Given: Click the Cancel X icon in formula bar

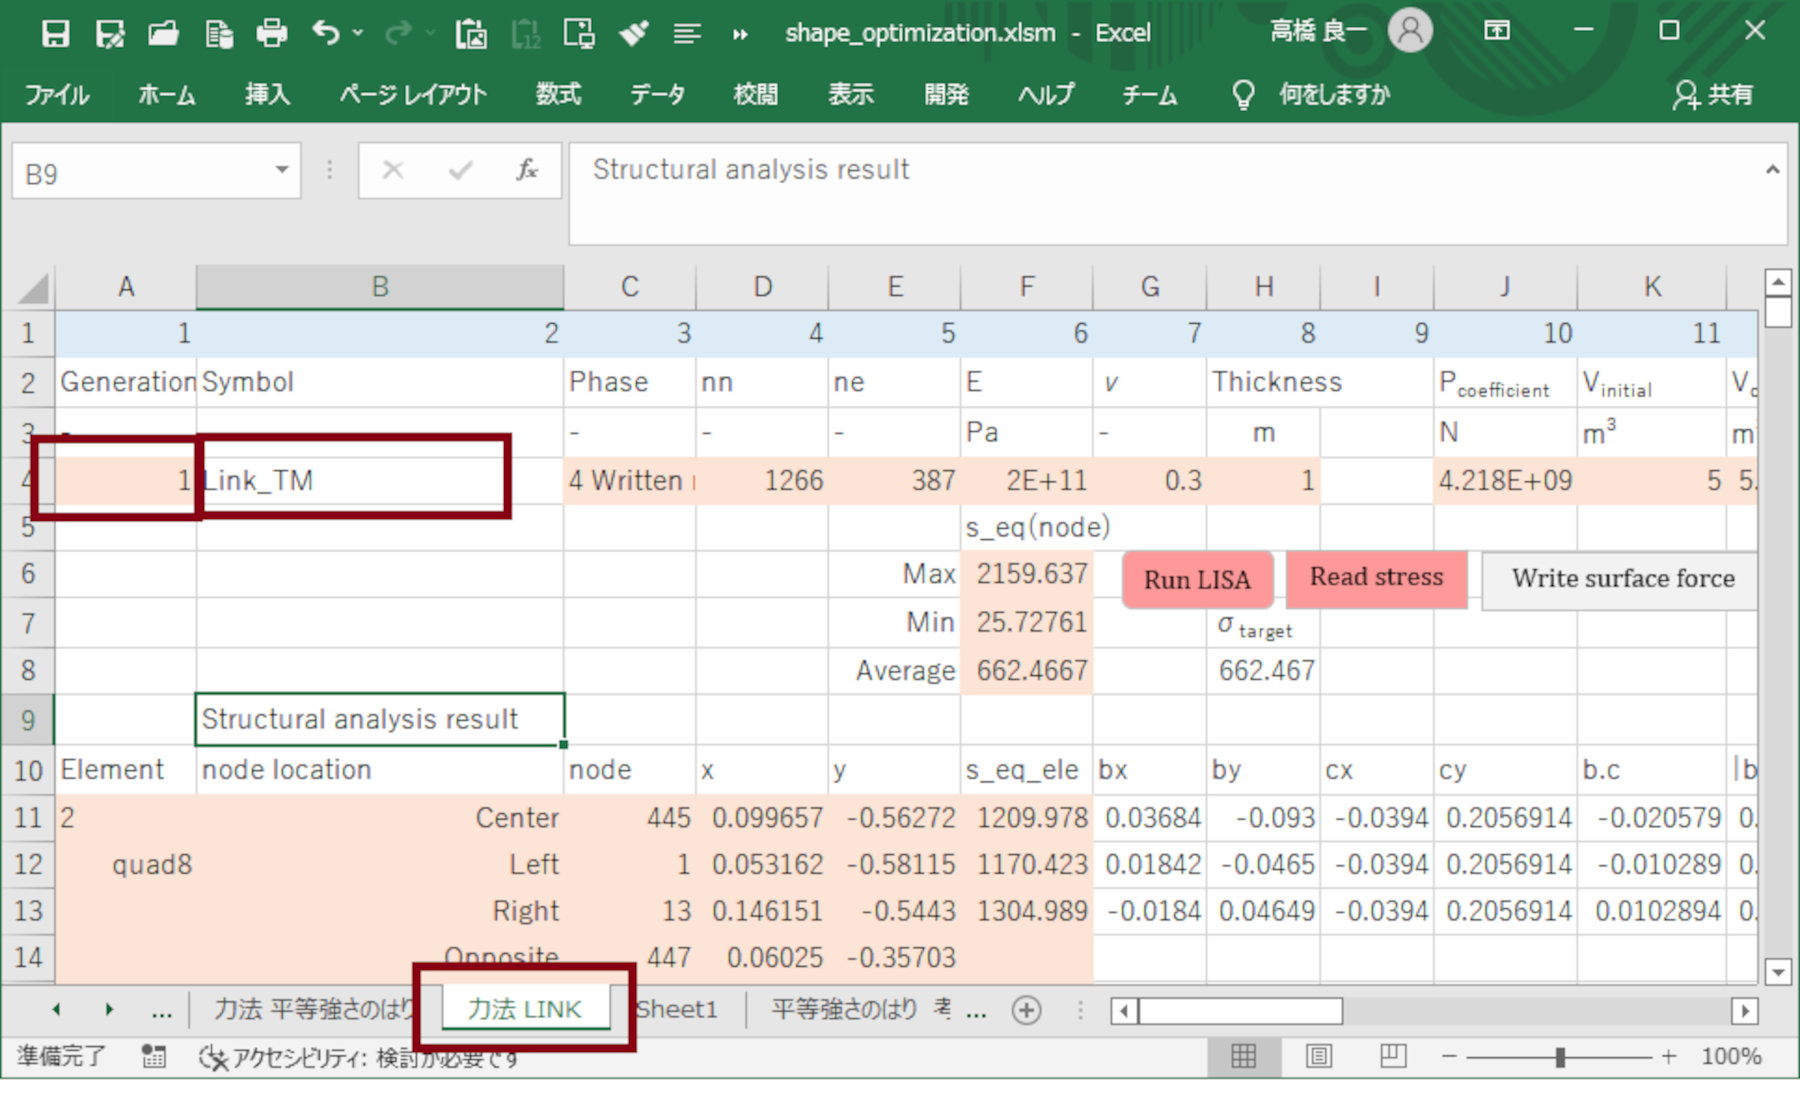Looking at the screenshot, I should (393, 171).
